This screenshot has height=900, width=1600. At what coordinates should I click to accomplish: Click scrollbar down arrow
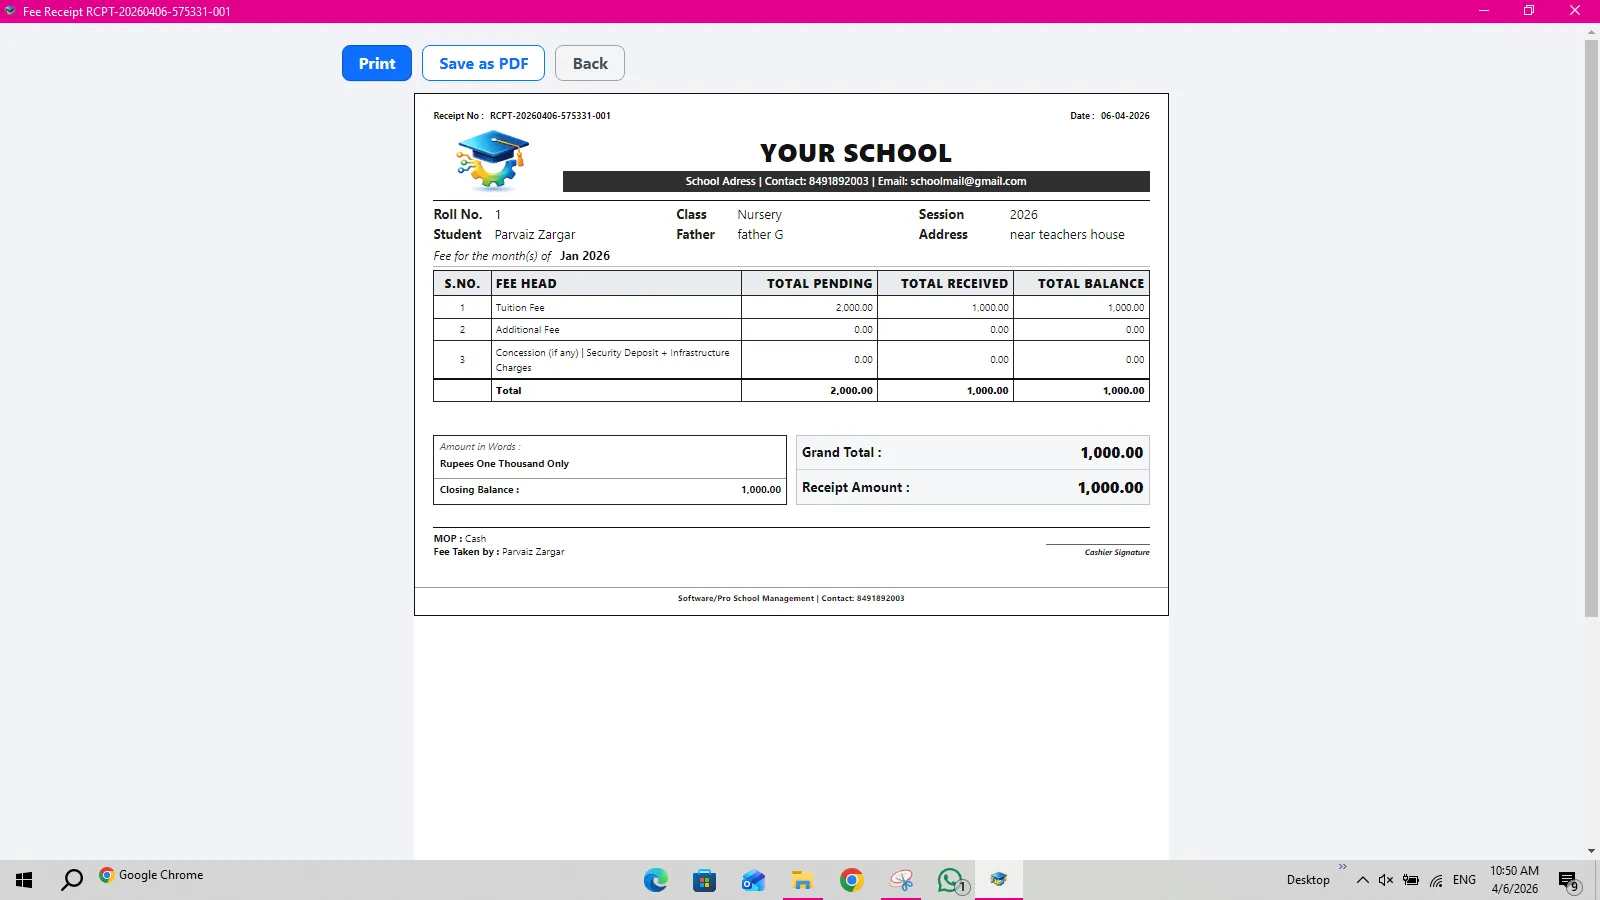(x=1591, y=851)
